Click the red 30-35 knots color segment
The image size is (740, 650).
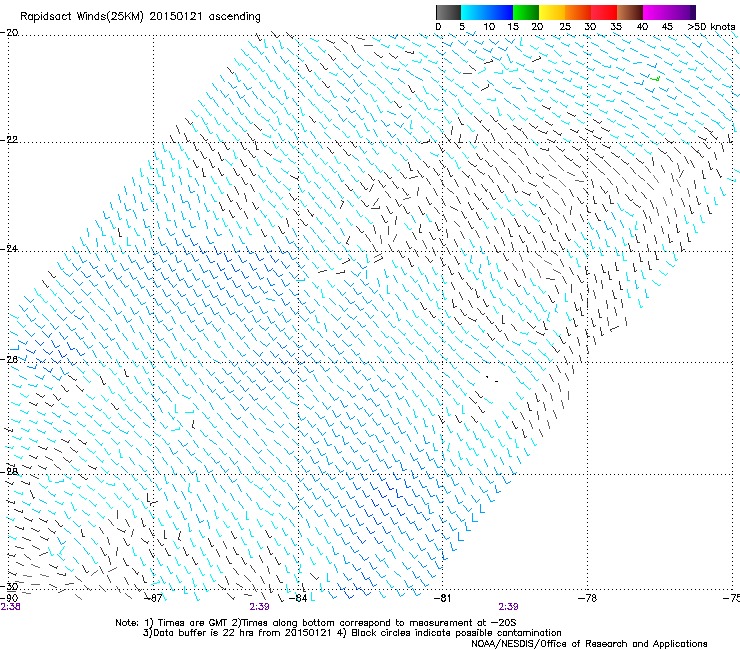tap(604, 12)
